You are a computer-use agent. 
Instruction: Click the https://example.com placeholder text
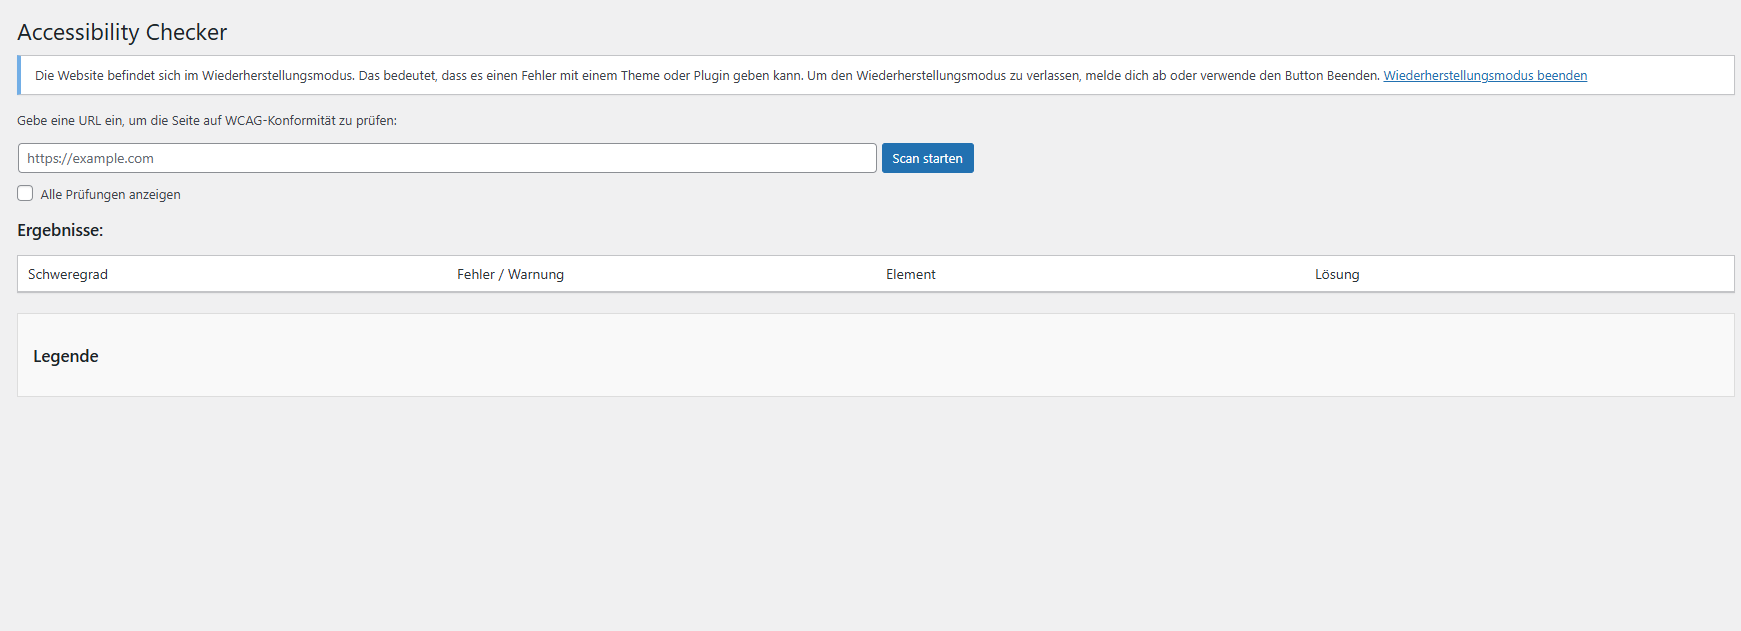[x=91, y=159]
